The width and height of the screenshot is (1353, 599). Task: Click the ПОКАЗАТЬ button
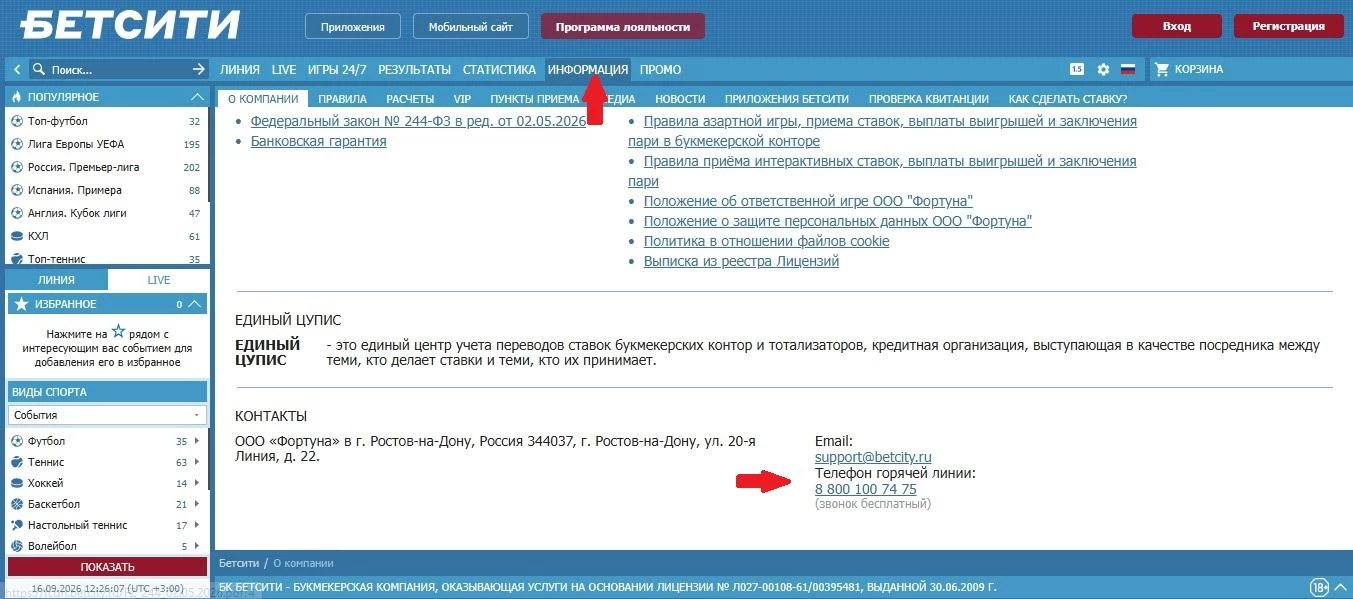107,567
